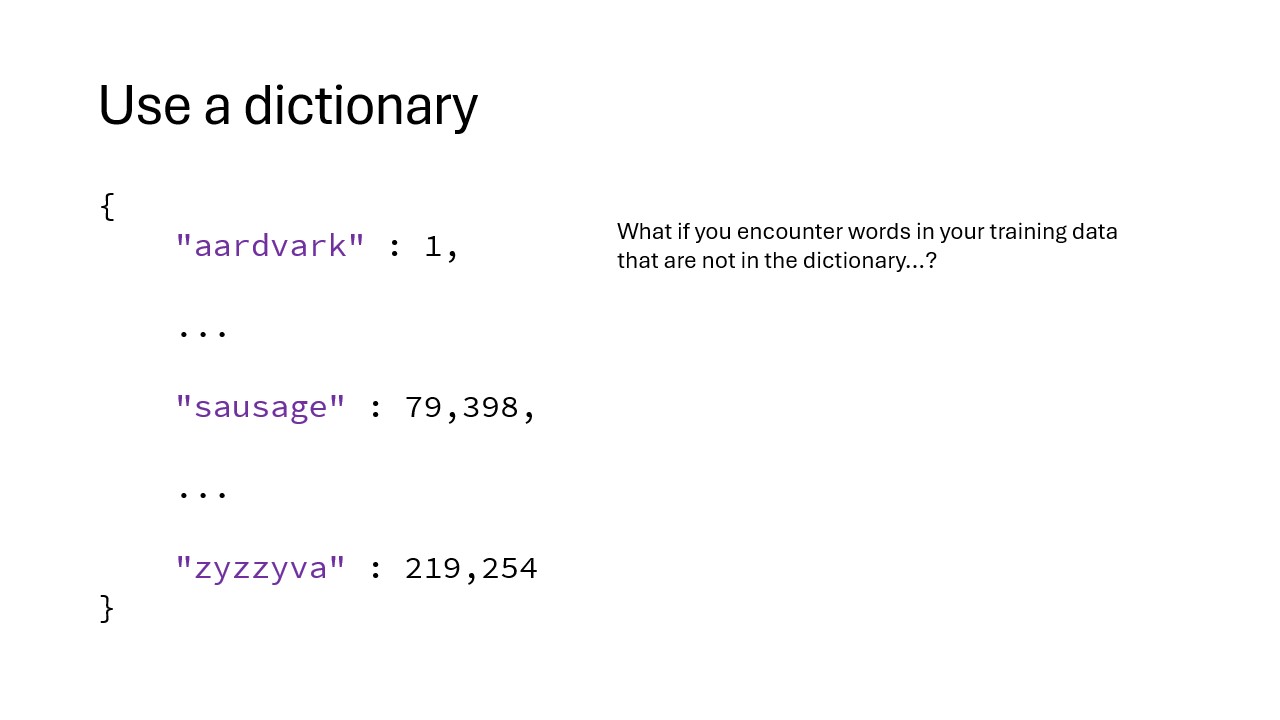This screenshot has height=720, width=1280.
Task: Click the "that are not in the dictionary...?" line
Action: [776, 261]
